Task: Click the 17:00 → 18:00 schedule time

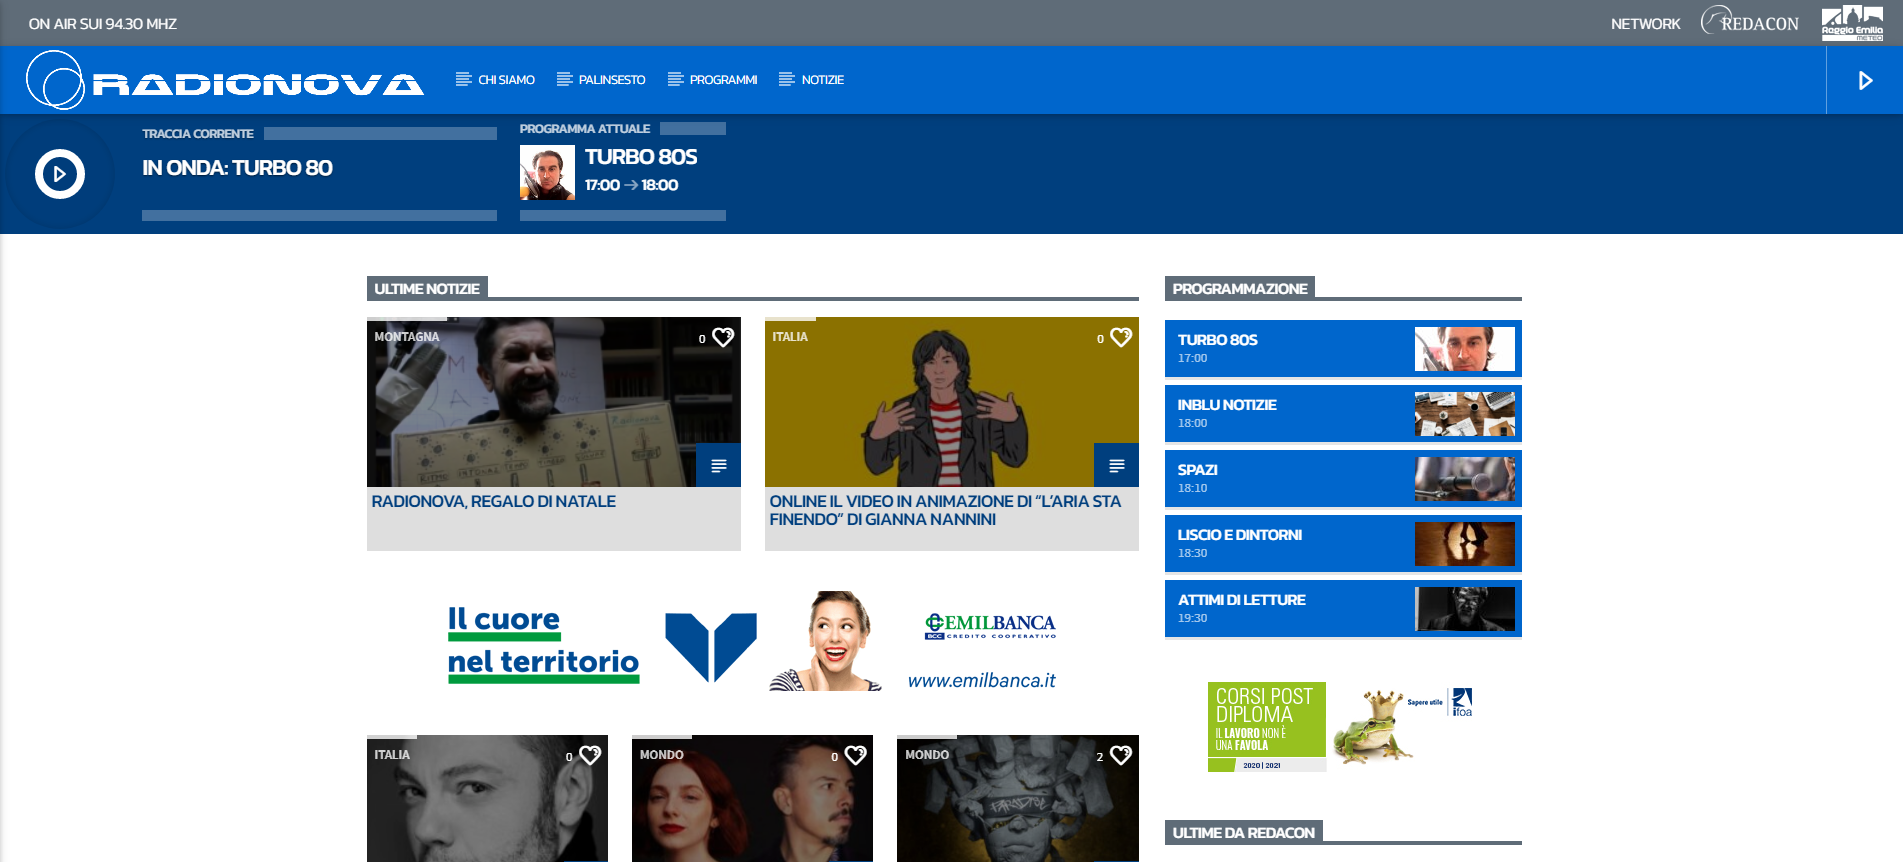Action: coord(631,185)
